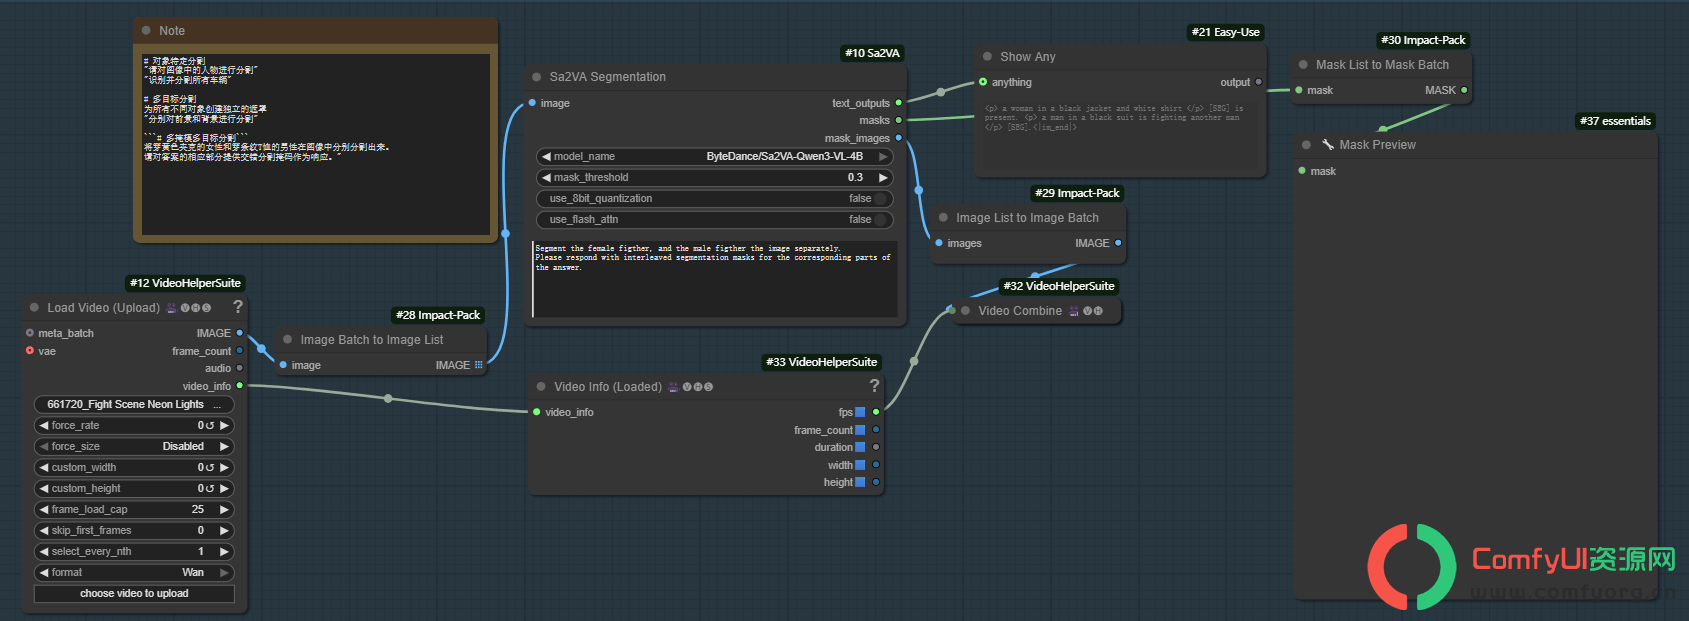Decrease mask_threshold with its left arrow
1689x621 pixels.
546,178
